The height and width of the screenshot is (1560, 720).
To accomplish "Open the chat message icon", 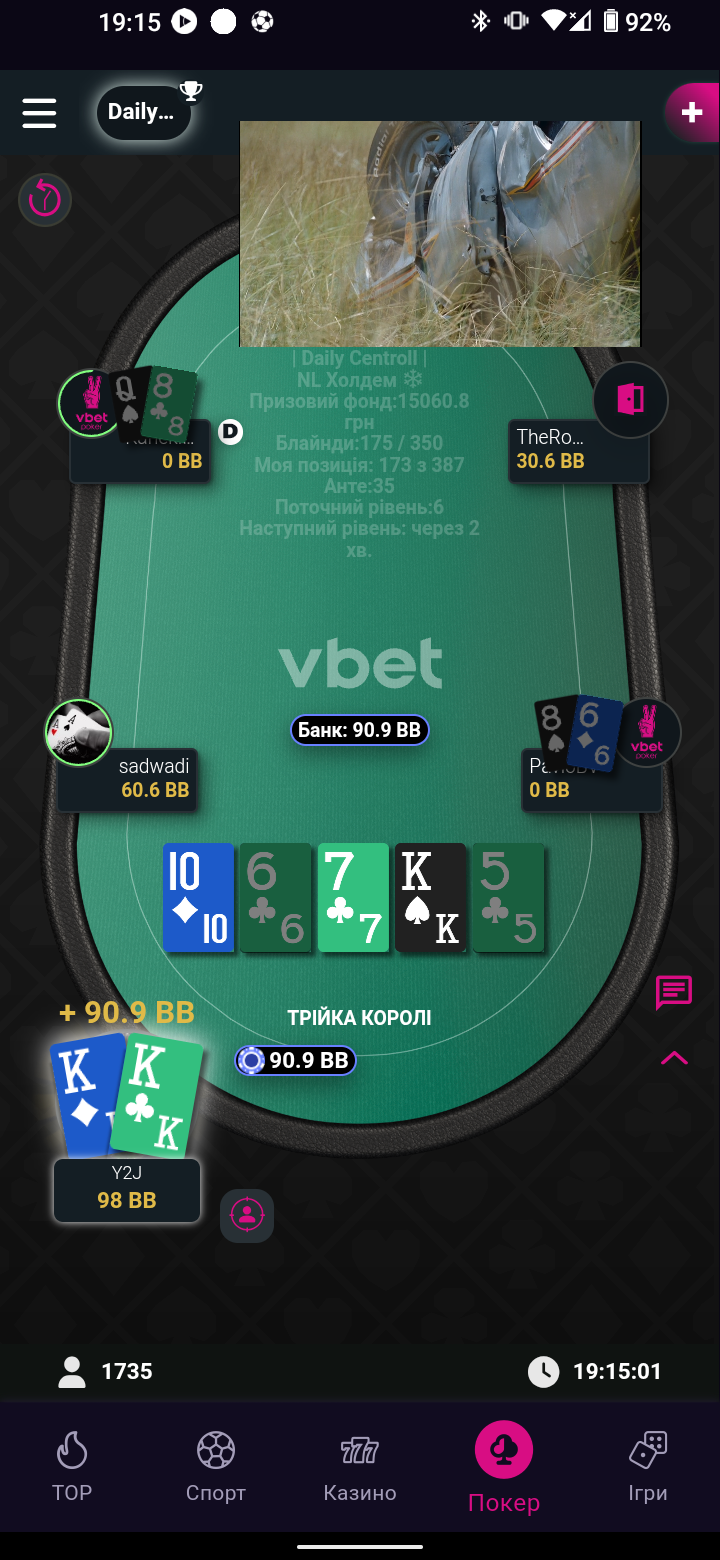I will [x=674, y=993].
